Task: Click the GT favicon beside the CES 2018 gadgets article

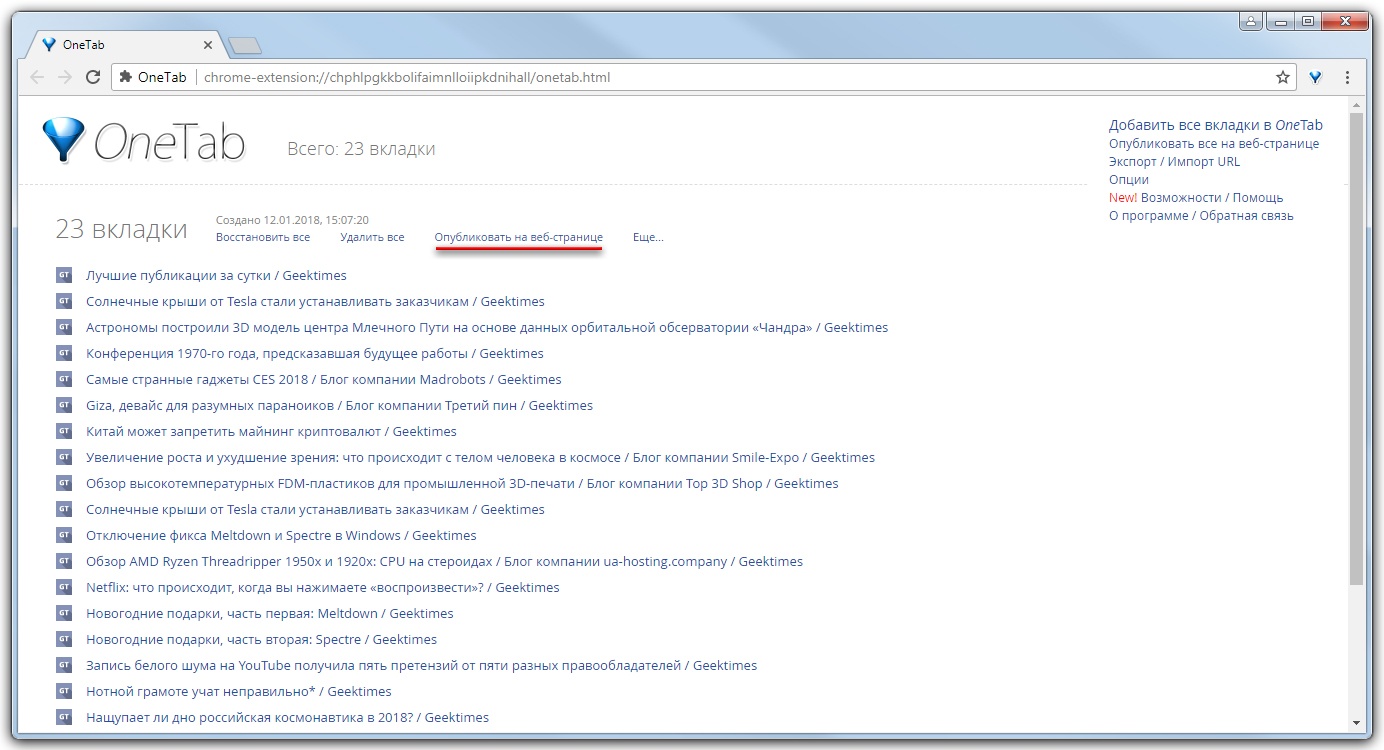Action: pos(64,379)
